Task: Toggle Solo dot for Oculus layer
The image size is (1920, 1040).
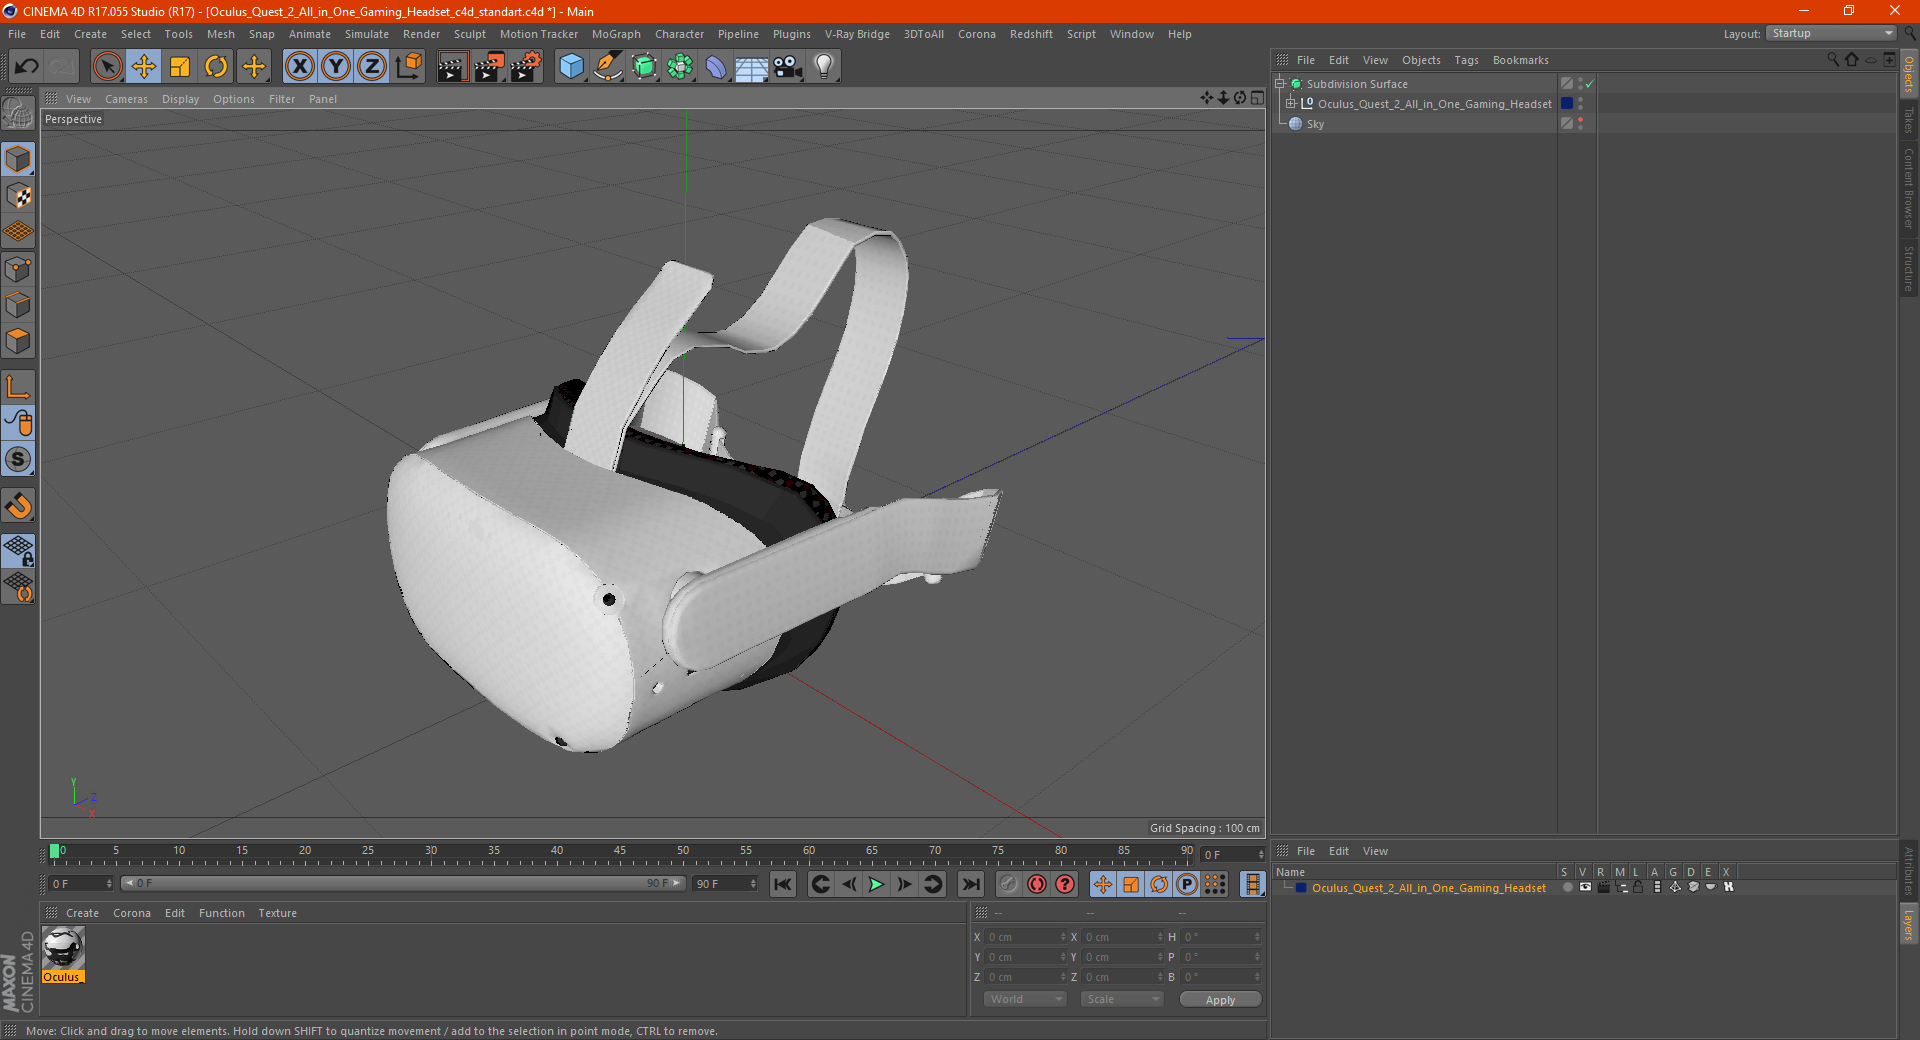Action: point(1567,887)
